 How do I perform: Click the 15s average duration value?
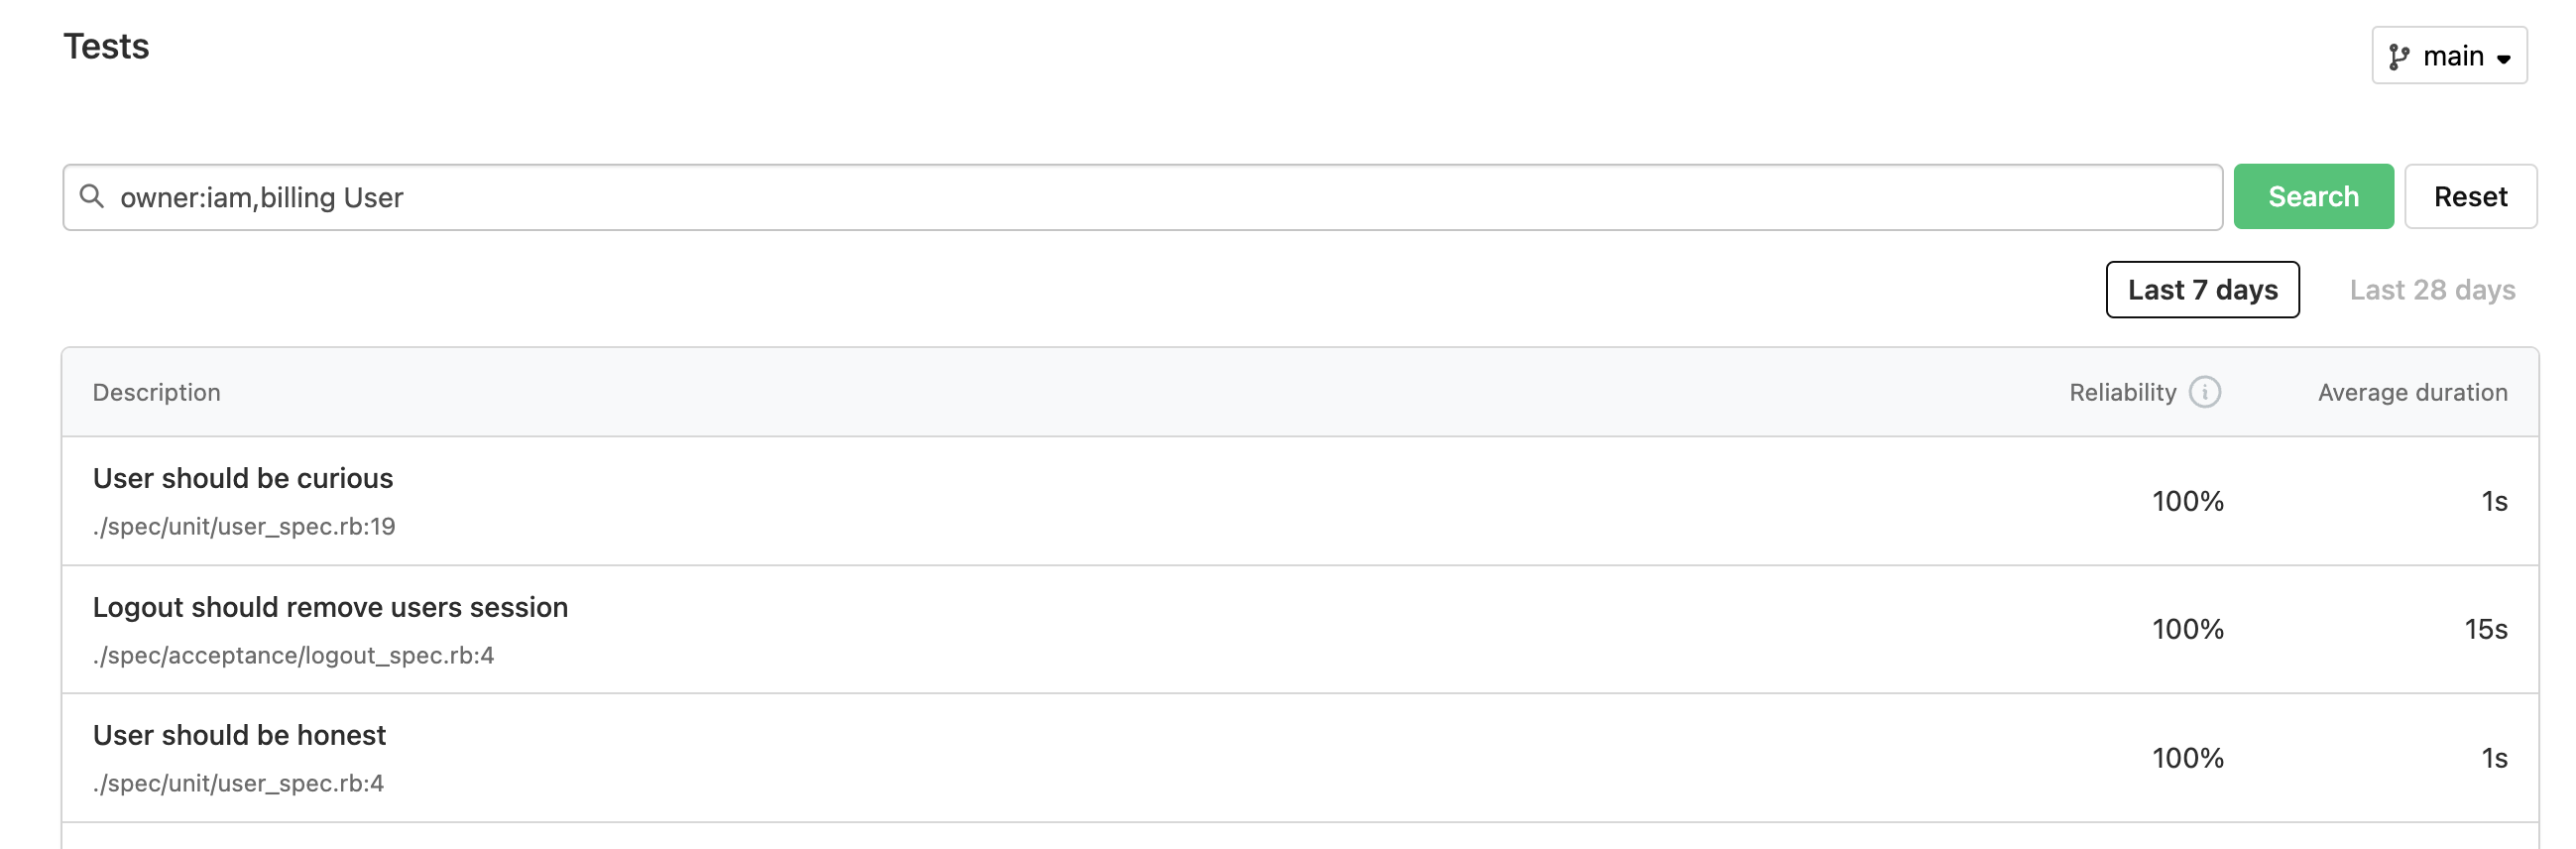point(2484,629)
